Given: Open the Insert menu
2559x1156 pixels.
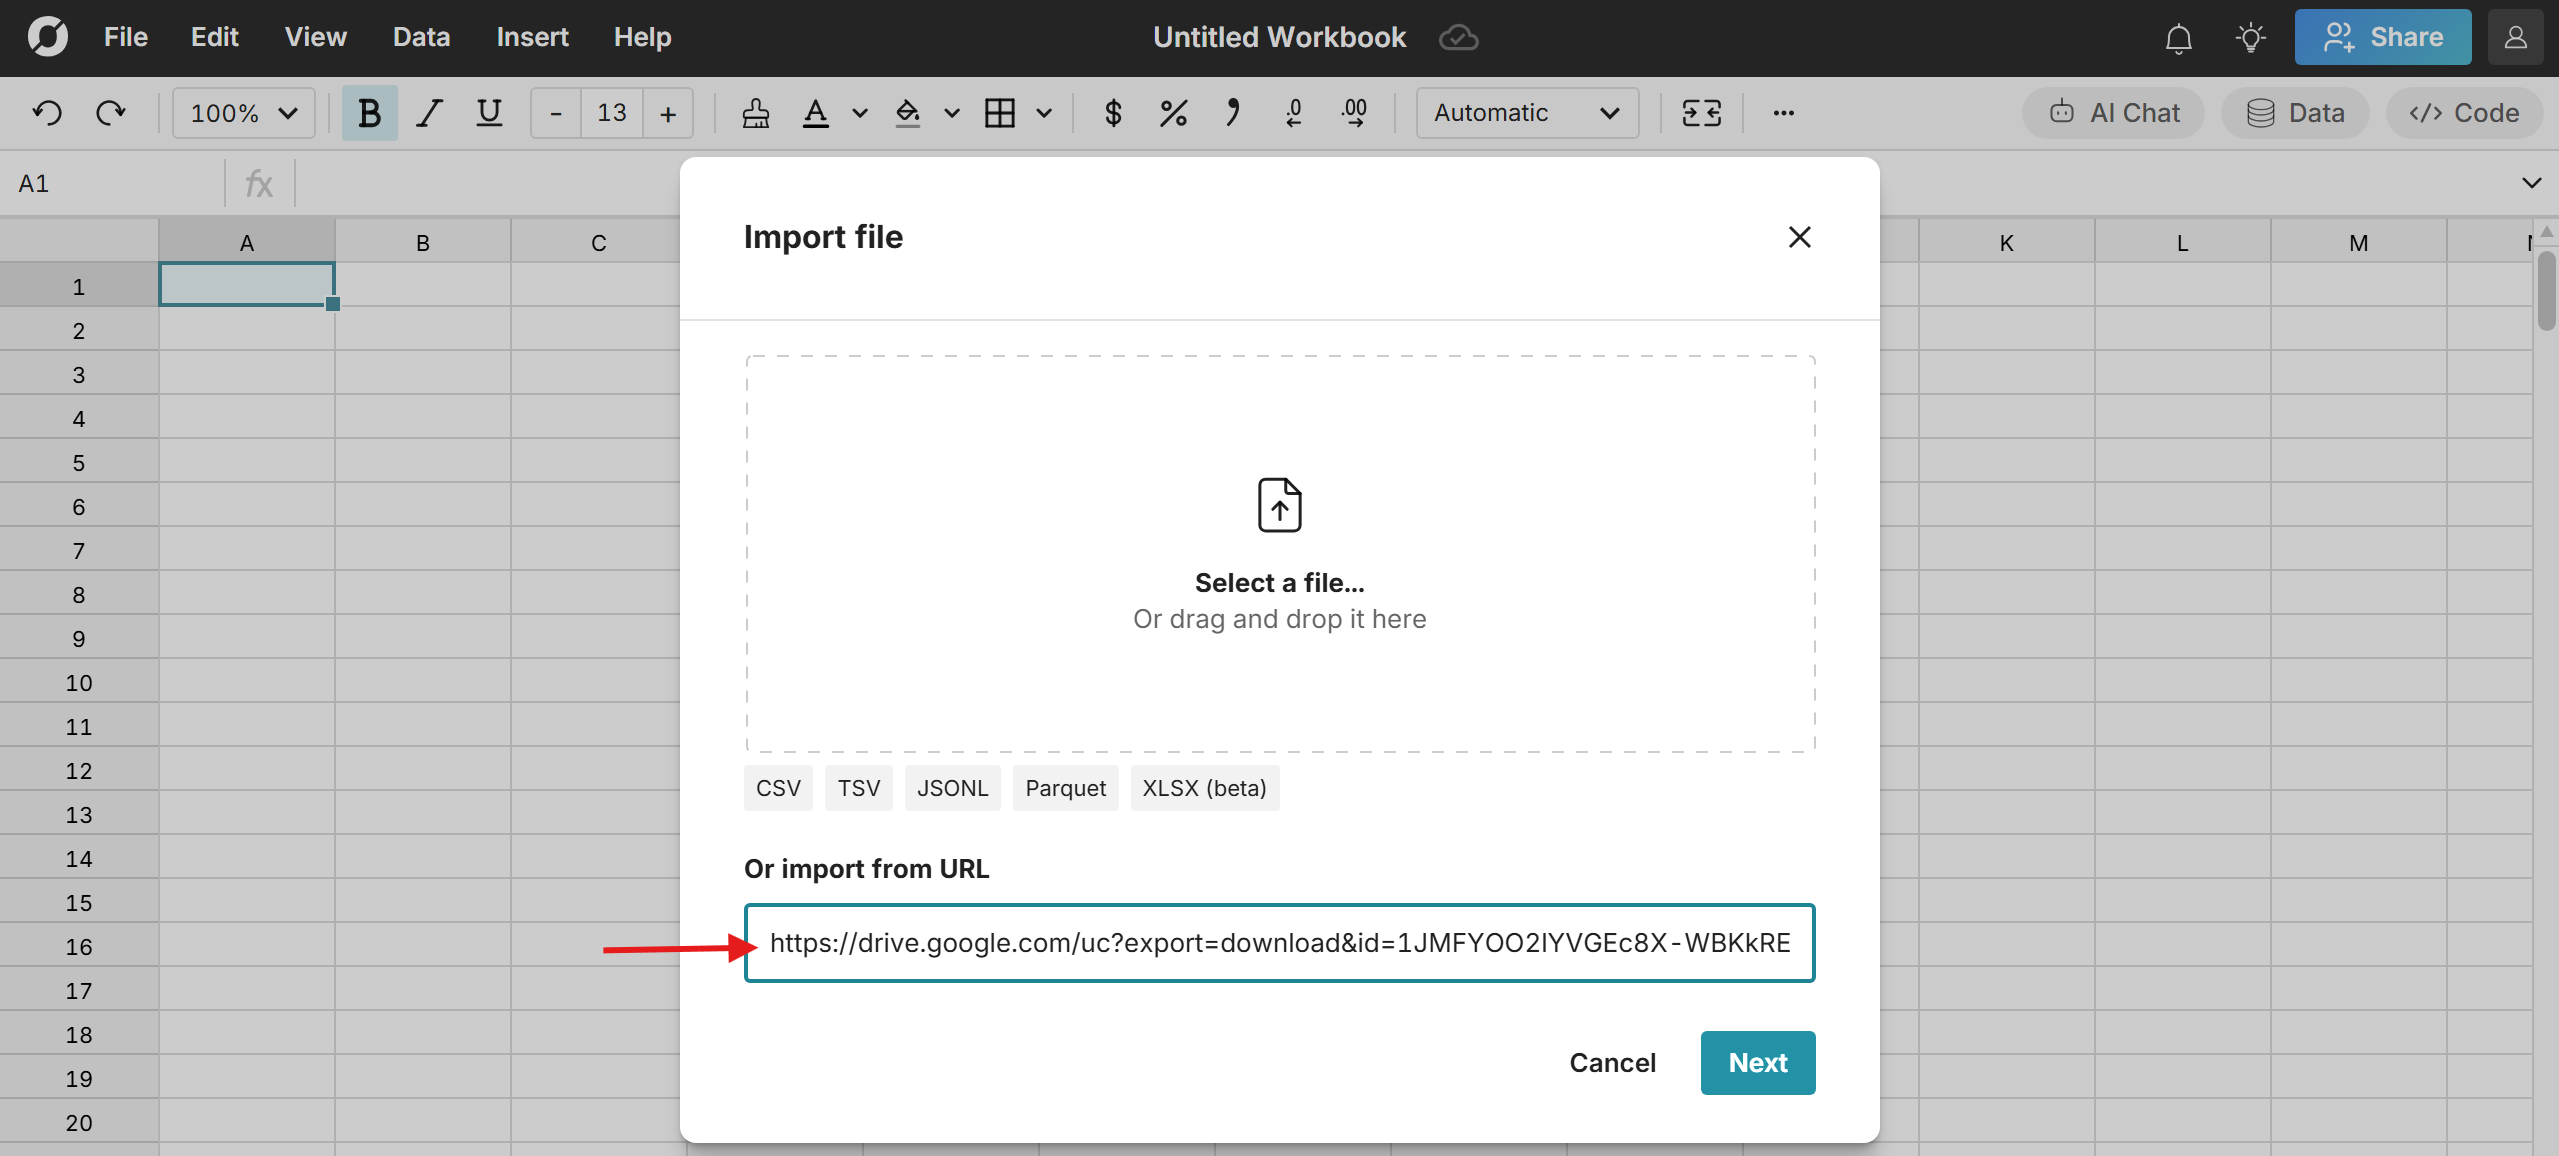Looking at the screenshot, I should tap(532, 37).
